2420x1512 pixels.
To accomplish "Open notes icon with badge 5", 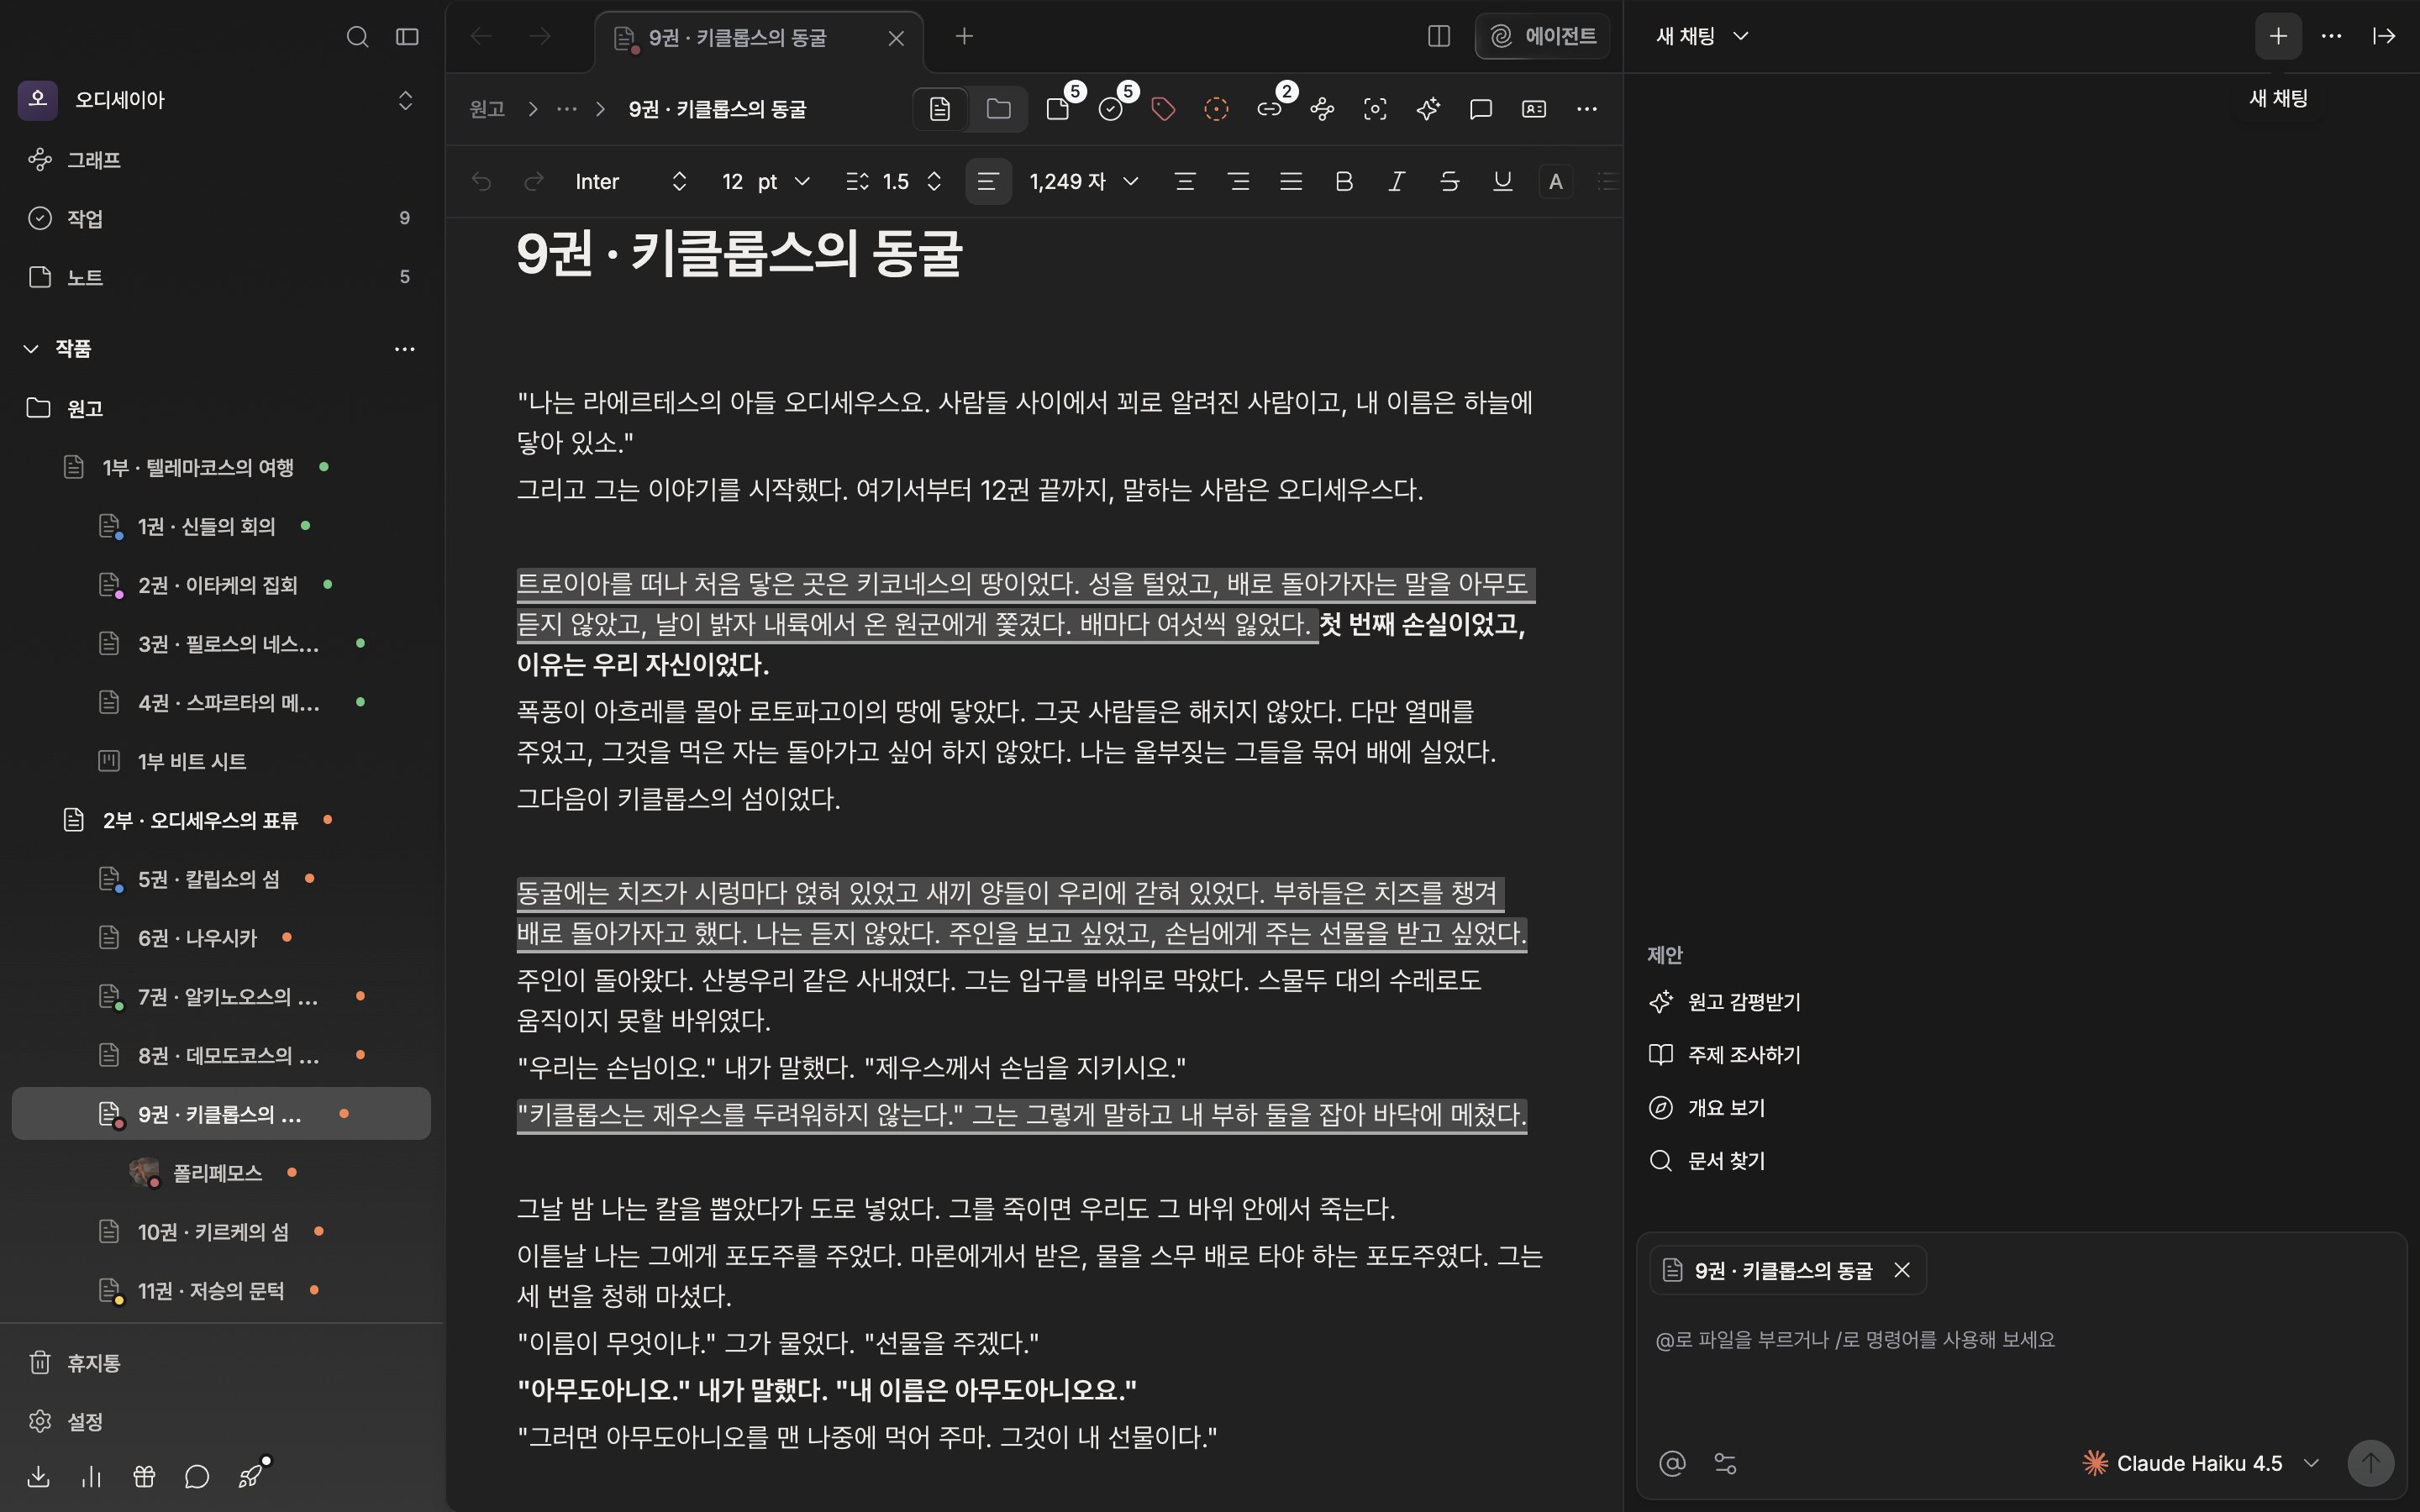I will [1058, 109].
